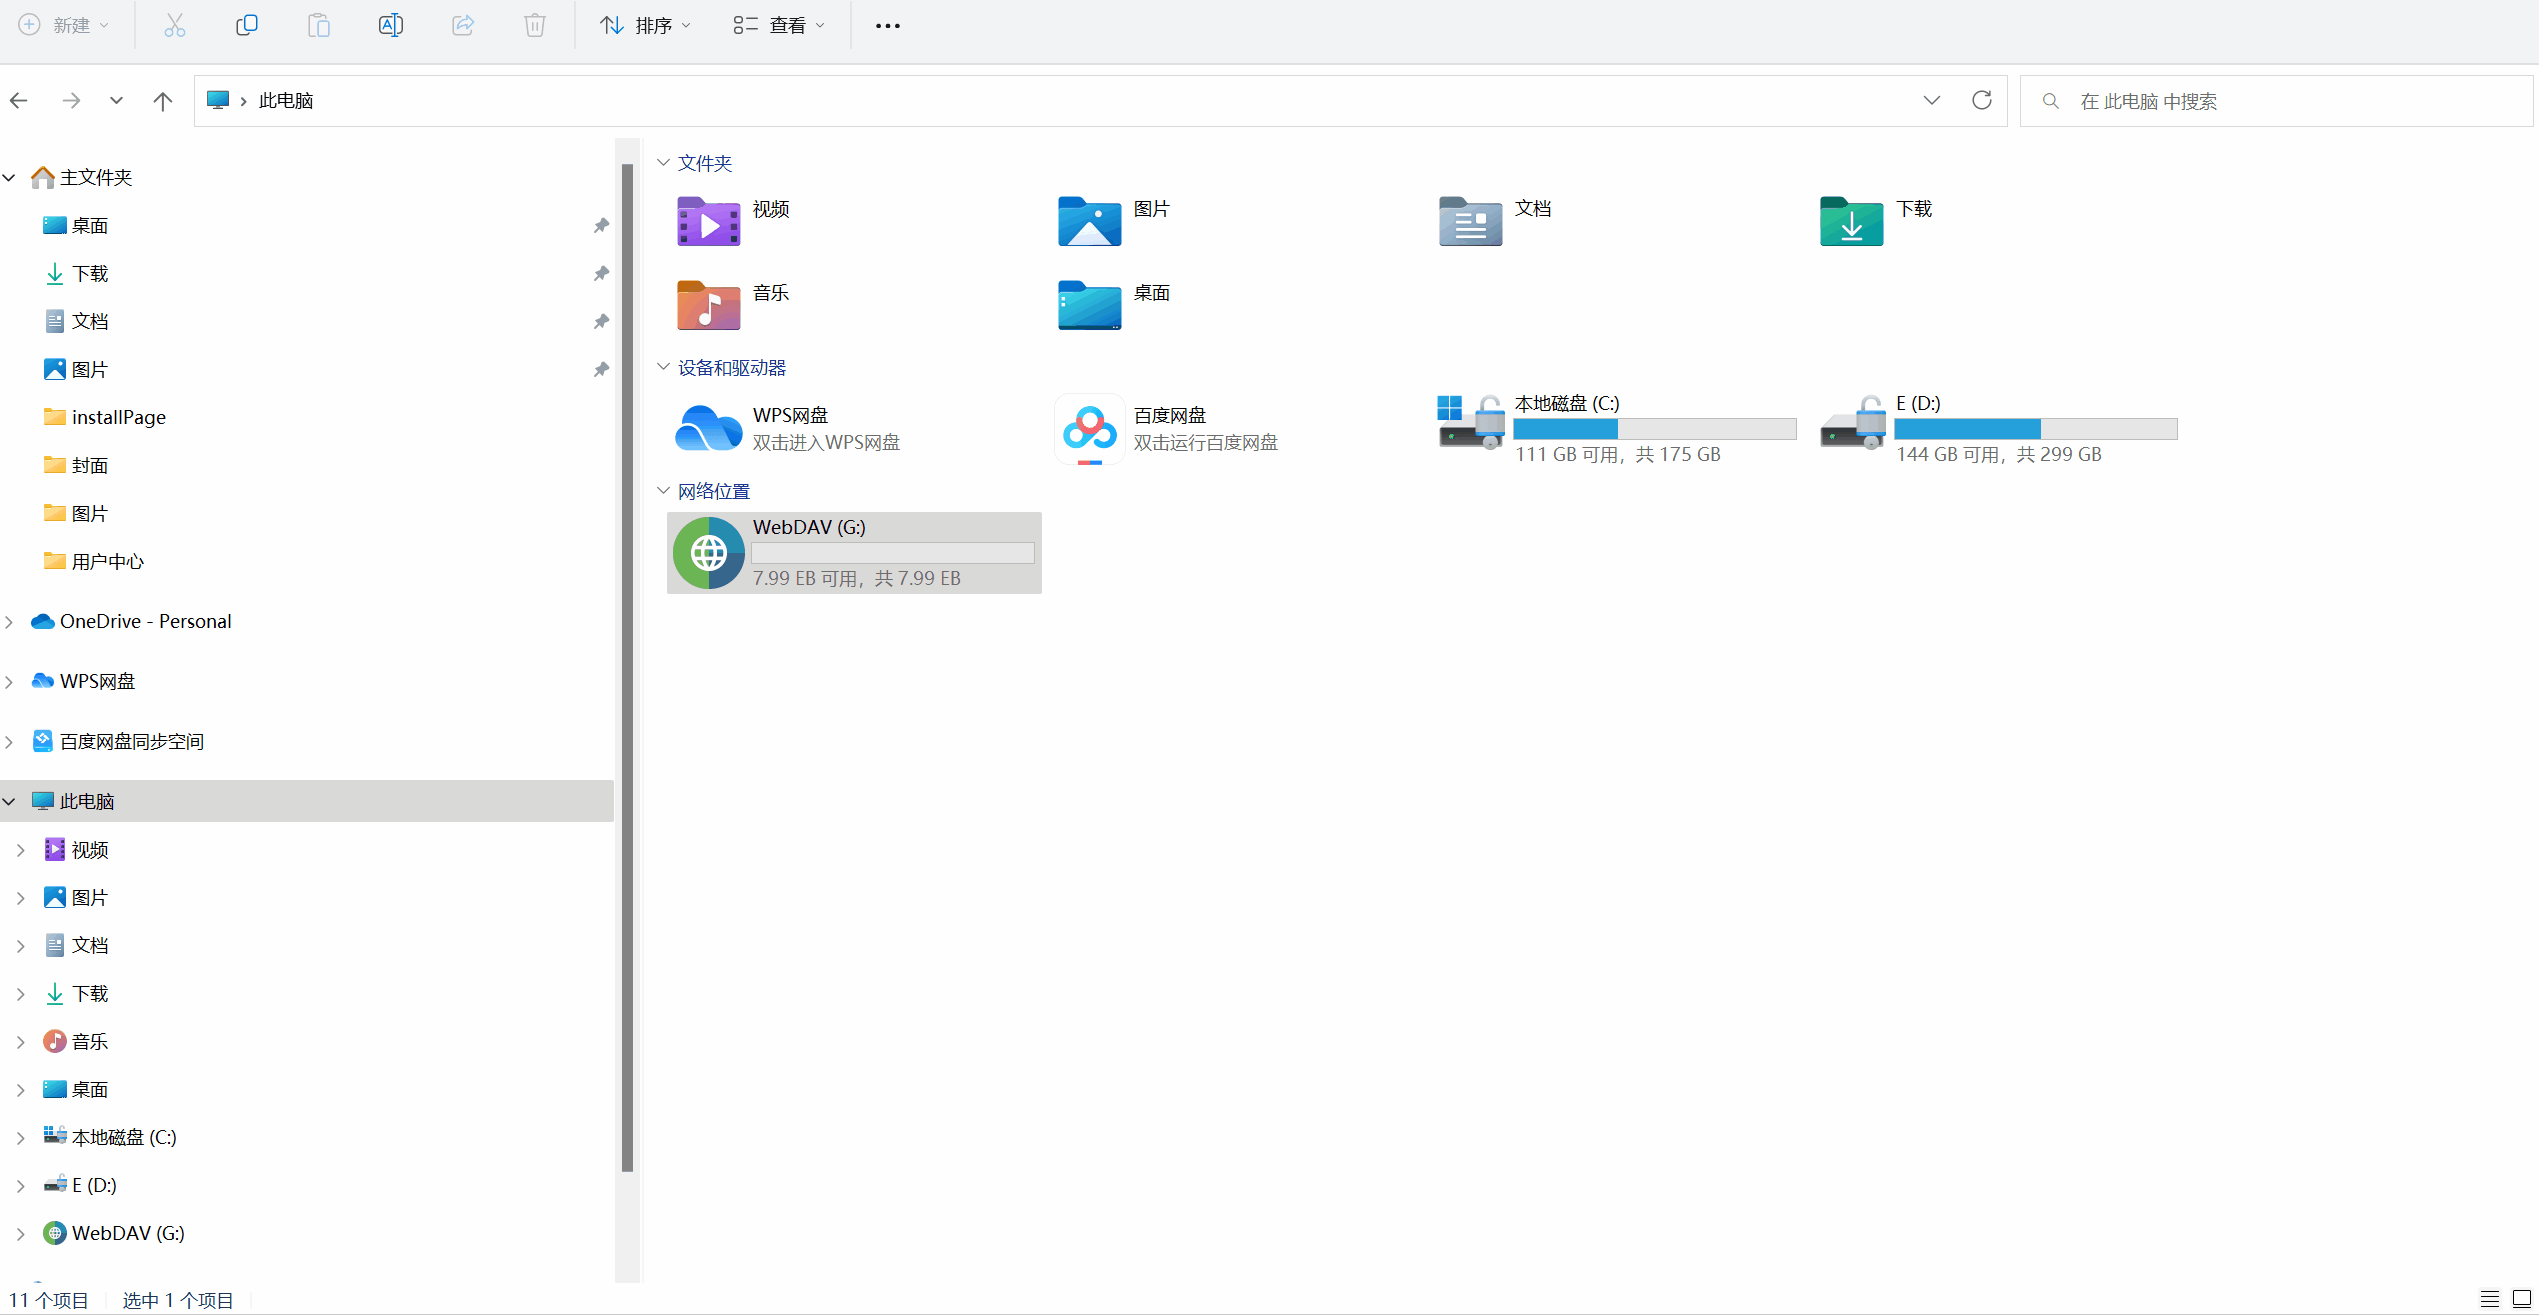Open See more three-dots button
2539x1315 pixels.
tap(887, 25)
